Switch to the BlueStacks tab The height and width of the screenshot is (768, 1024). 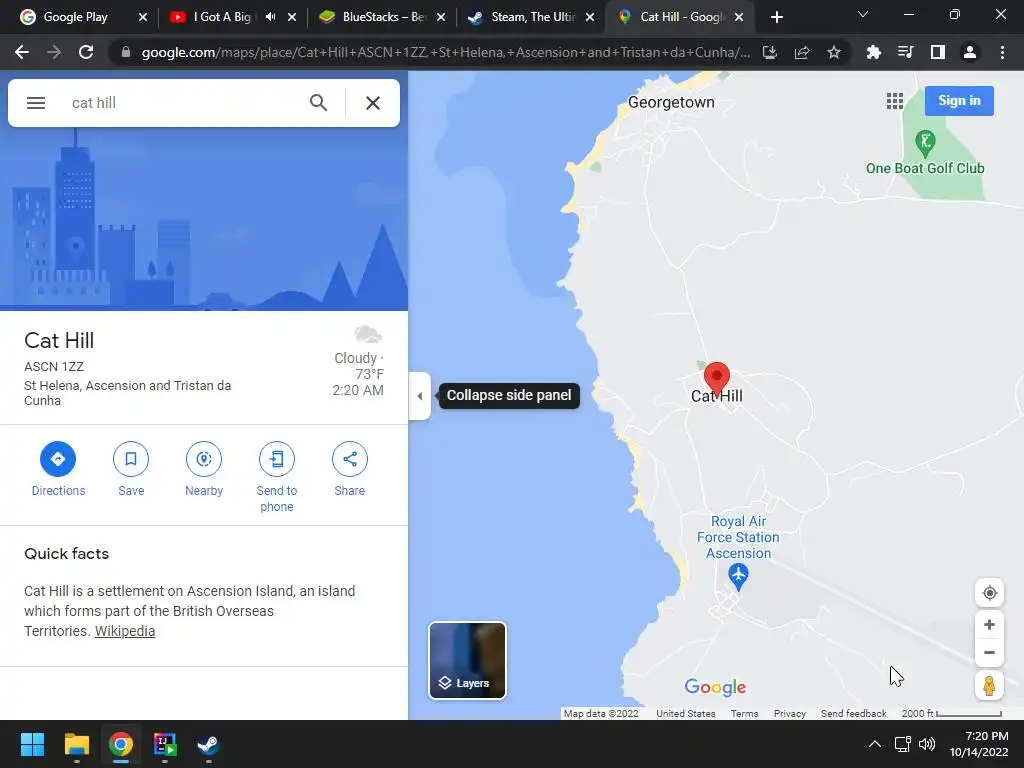click(x=384, y=17)
